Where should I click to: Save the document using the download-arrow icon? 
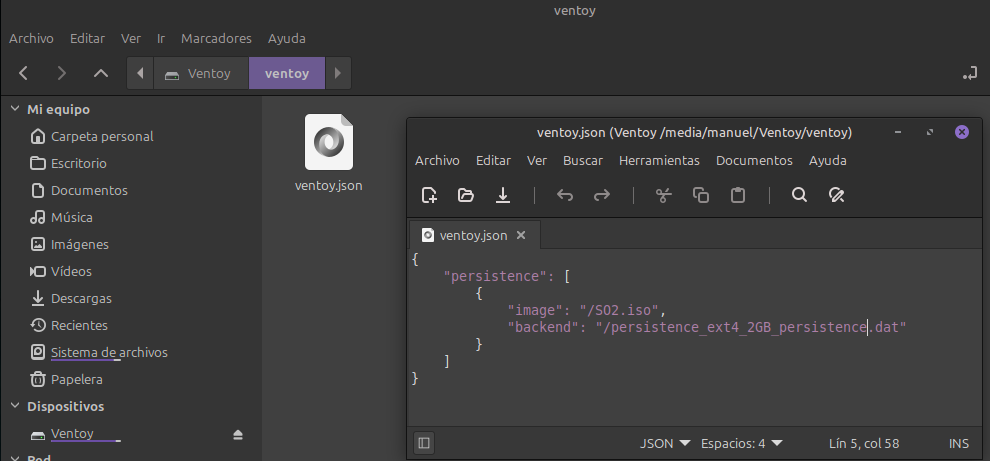tap(503, 195)
